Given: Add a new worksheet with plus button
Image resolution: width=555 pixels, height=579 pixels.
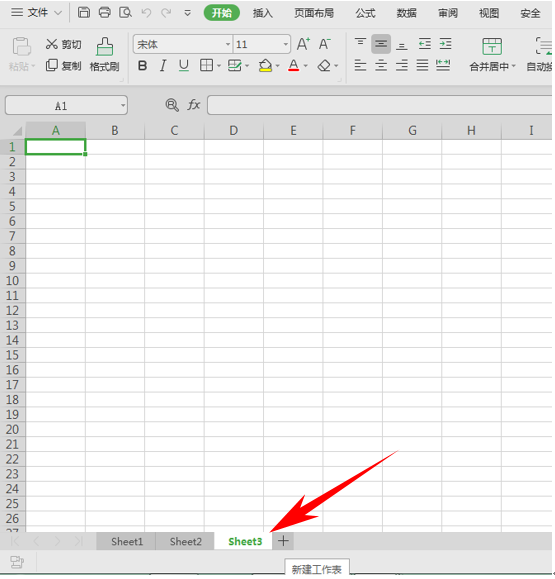Looking at the screenshot, I should (x=283, y=541).
